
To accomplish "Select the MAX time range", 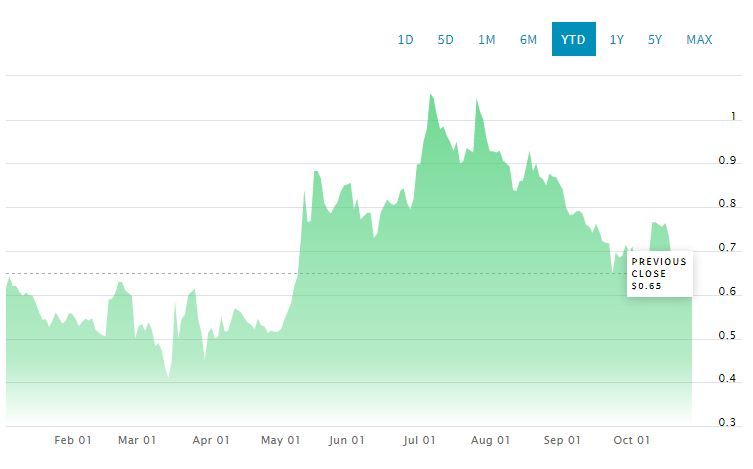I will pyautogui.click(x=699, y=40).
